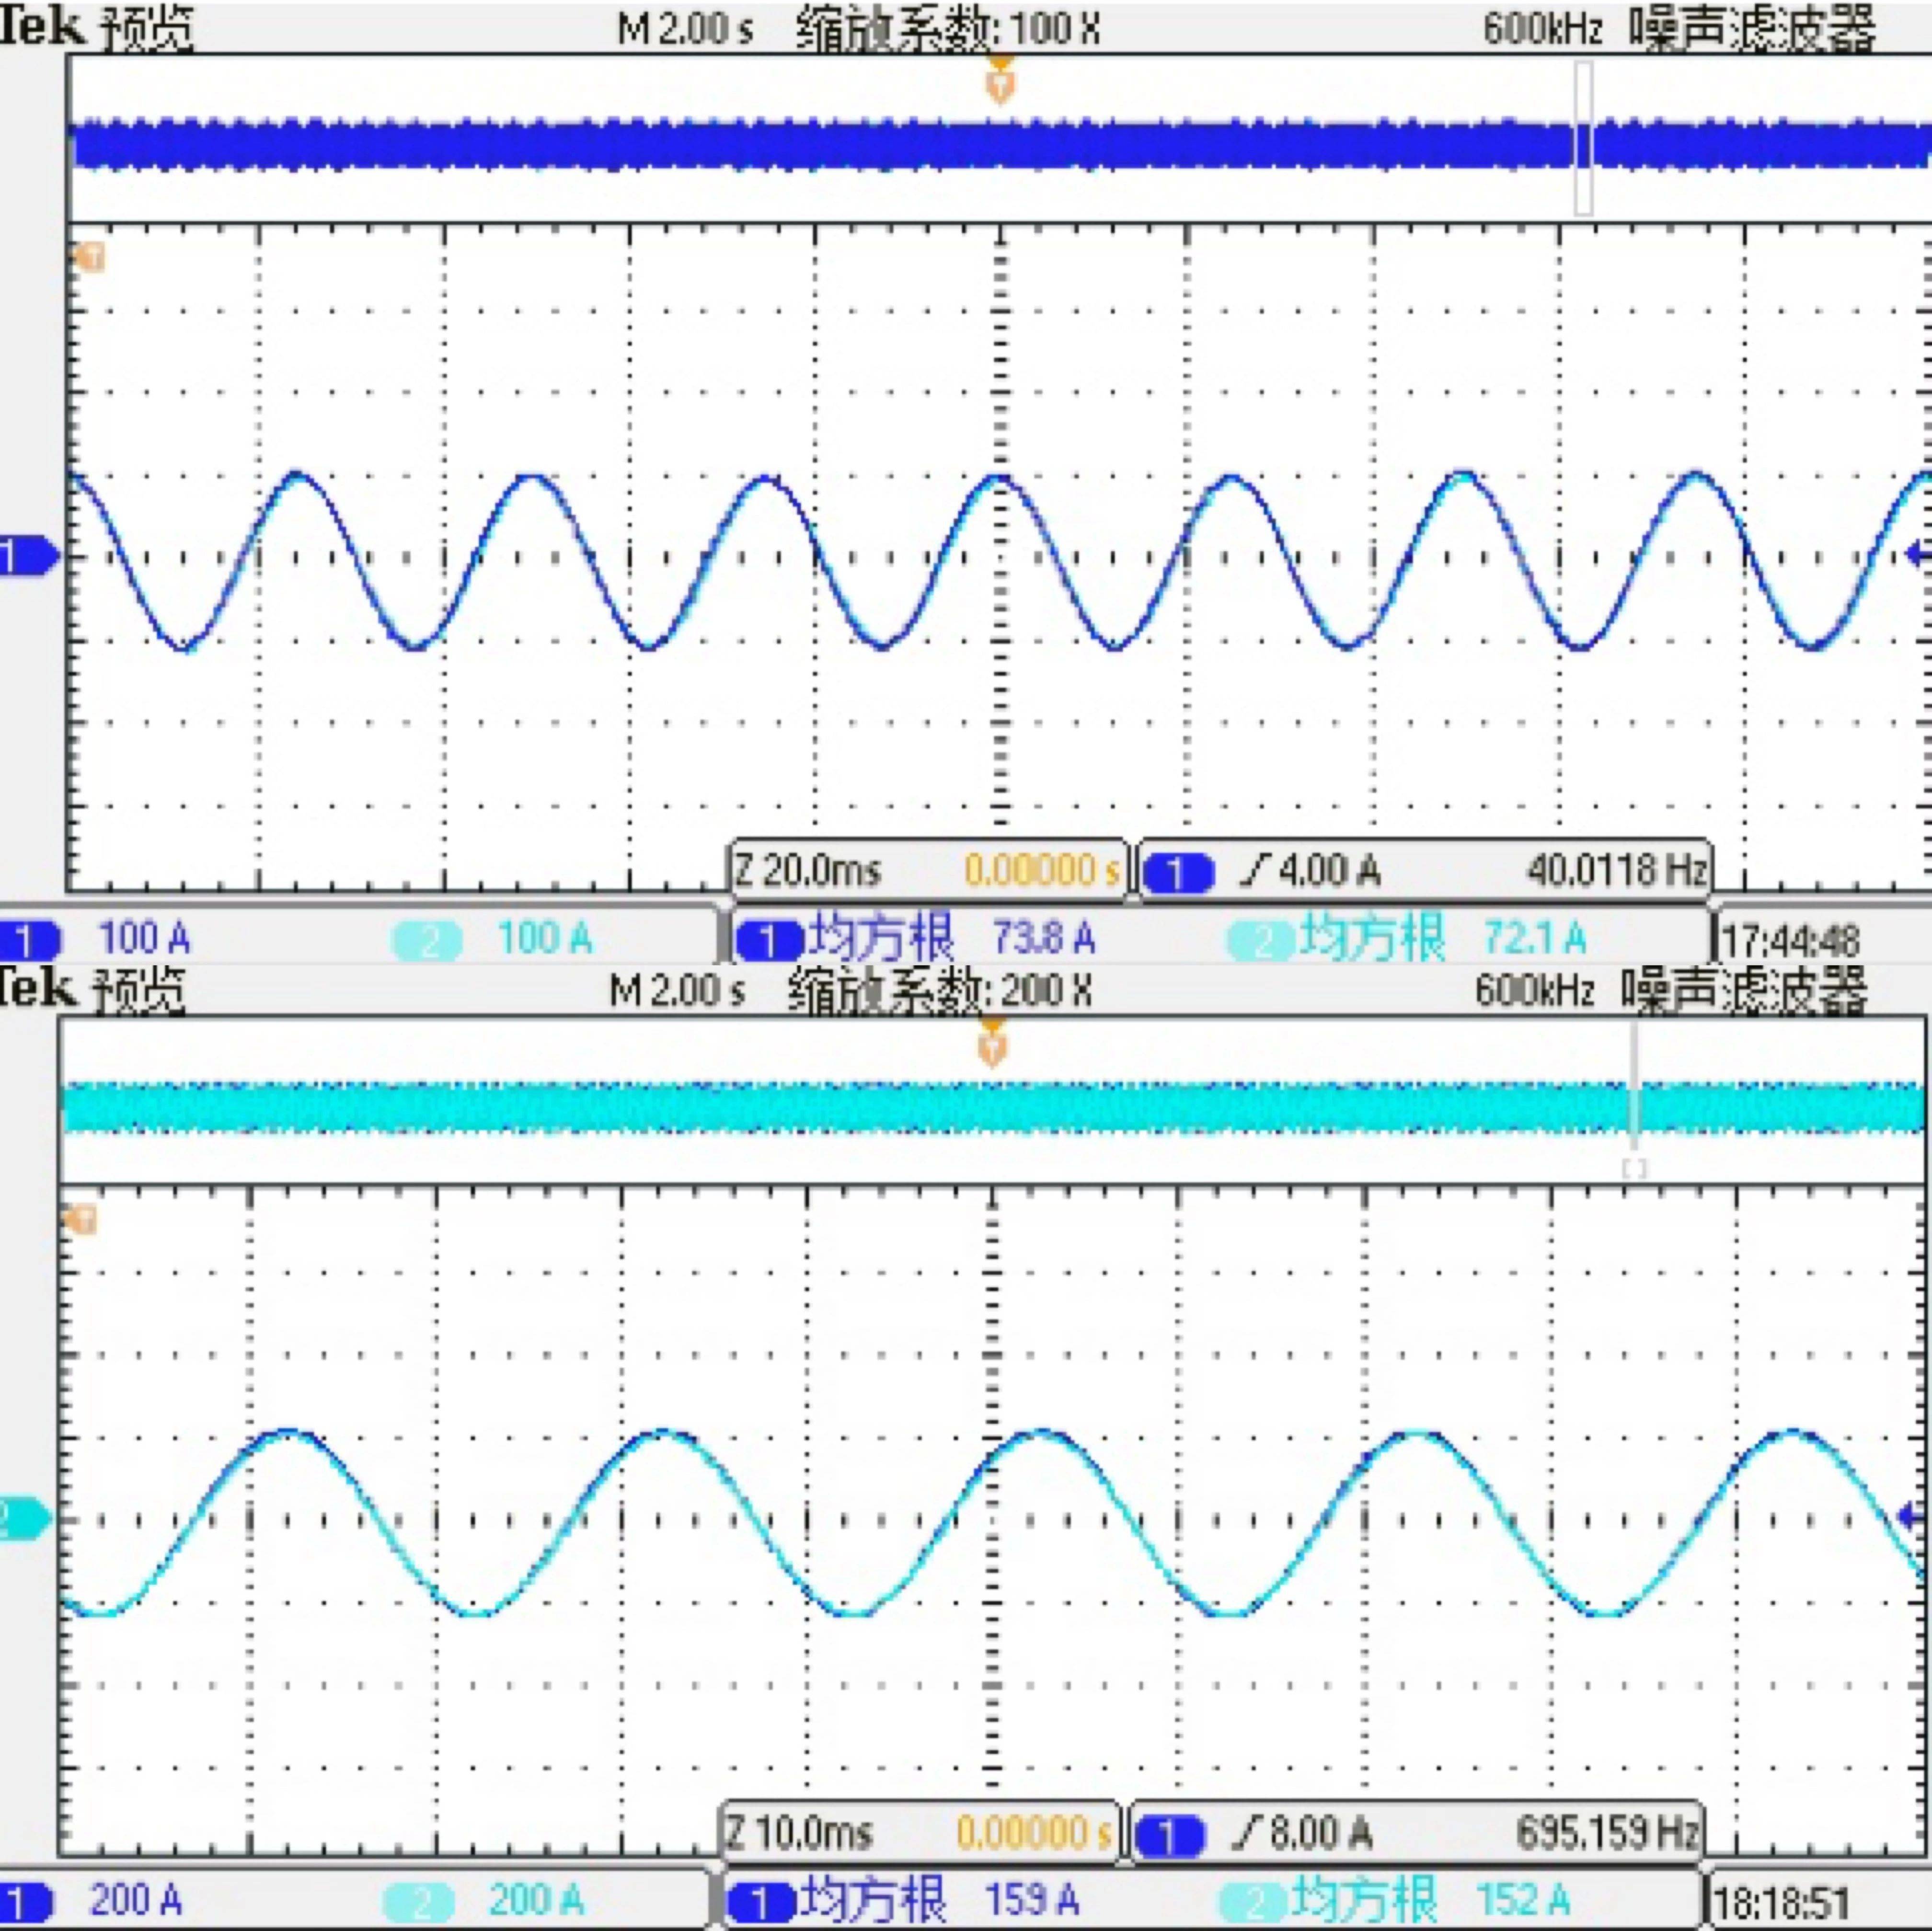
Task: Open zoom factor 100 X label
Action: (948, 28)
